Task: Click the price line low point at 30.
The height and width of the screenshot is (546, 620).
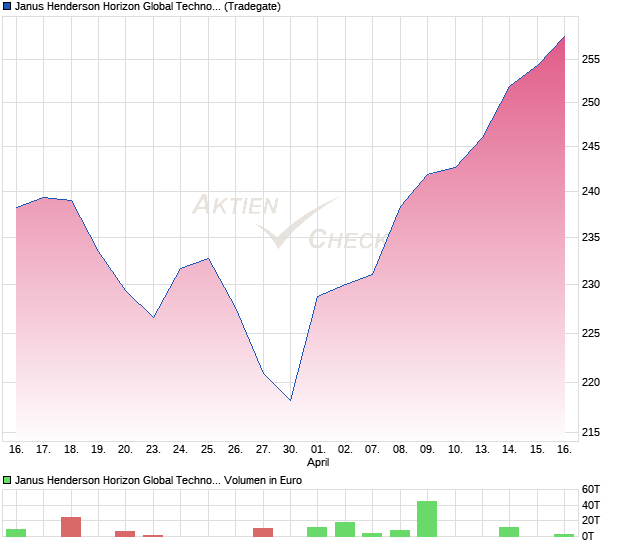Action: pyautogui.click(x=290, y=400)
